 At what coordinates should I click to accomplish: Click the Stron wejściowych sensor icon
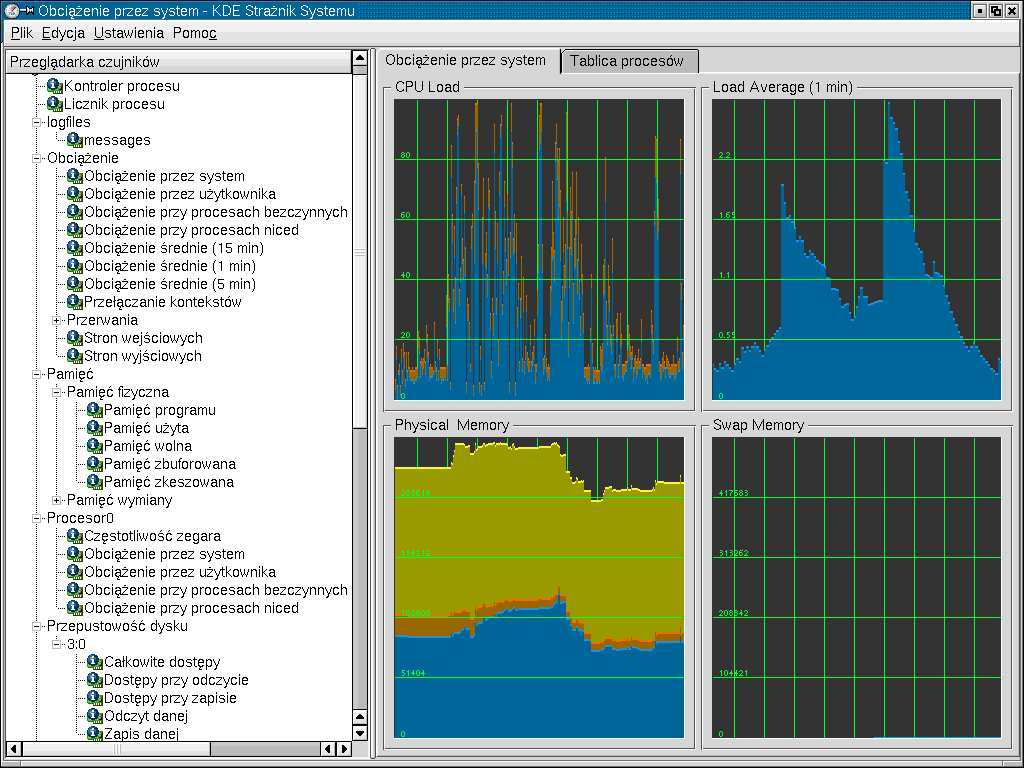coord(74,338)
